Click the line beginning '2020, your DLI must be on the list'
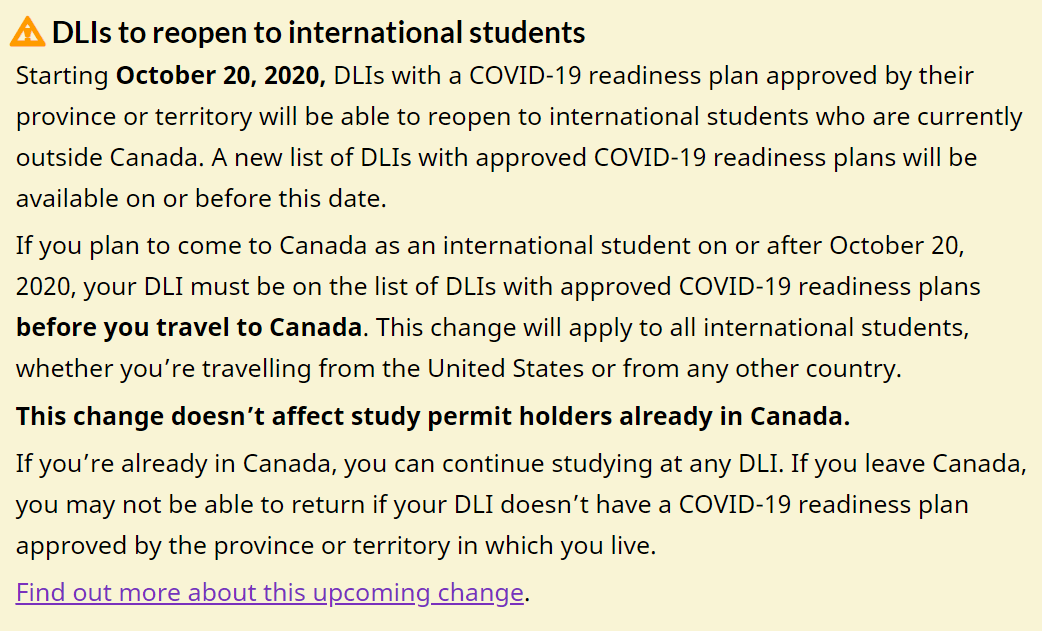Image resolution: width=1042 pixels, height=631 pixels. tap(498, 287)
